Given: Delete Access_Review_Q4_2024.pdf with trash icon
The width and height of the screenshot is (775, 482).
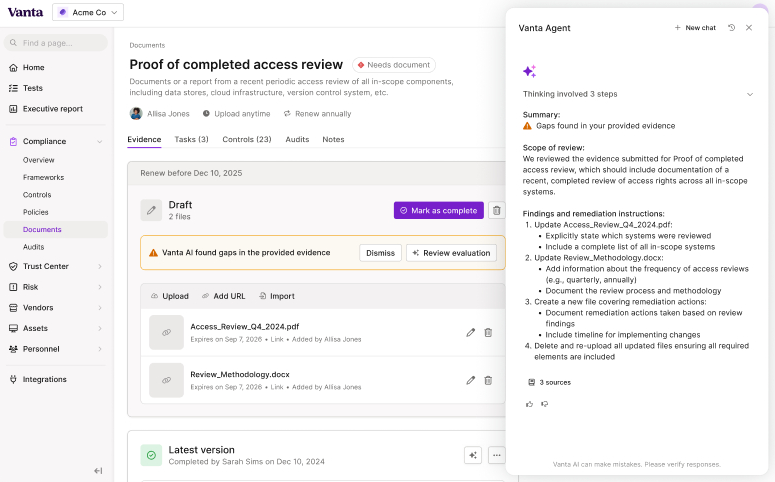Looking at the screenshot, I should point(488,333).
